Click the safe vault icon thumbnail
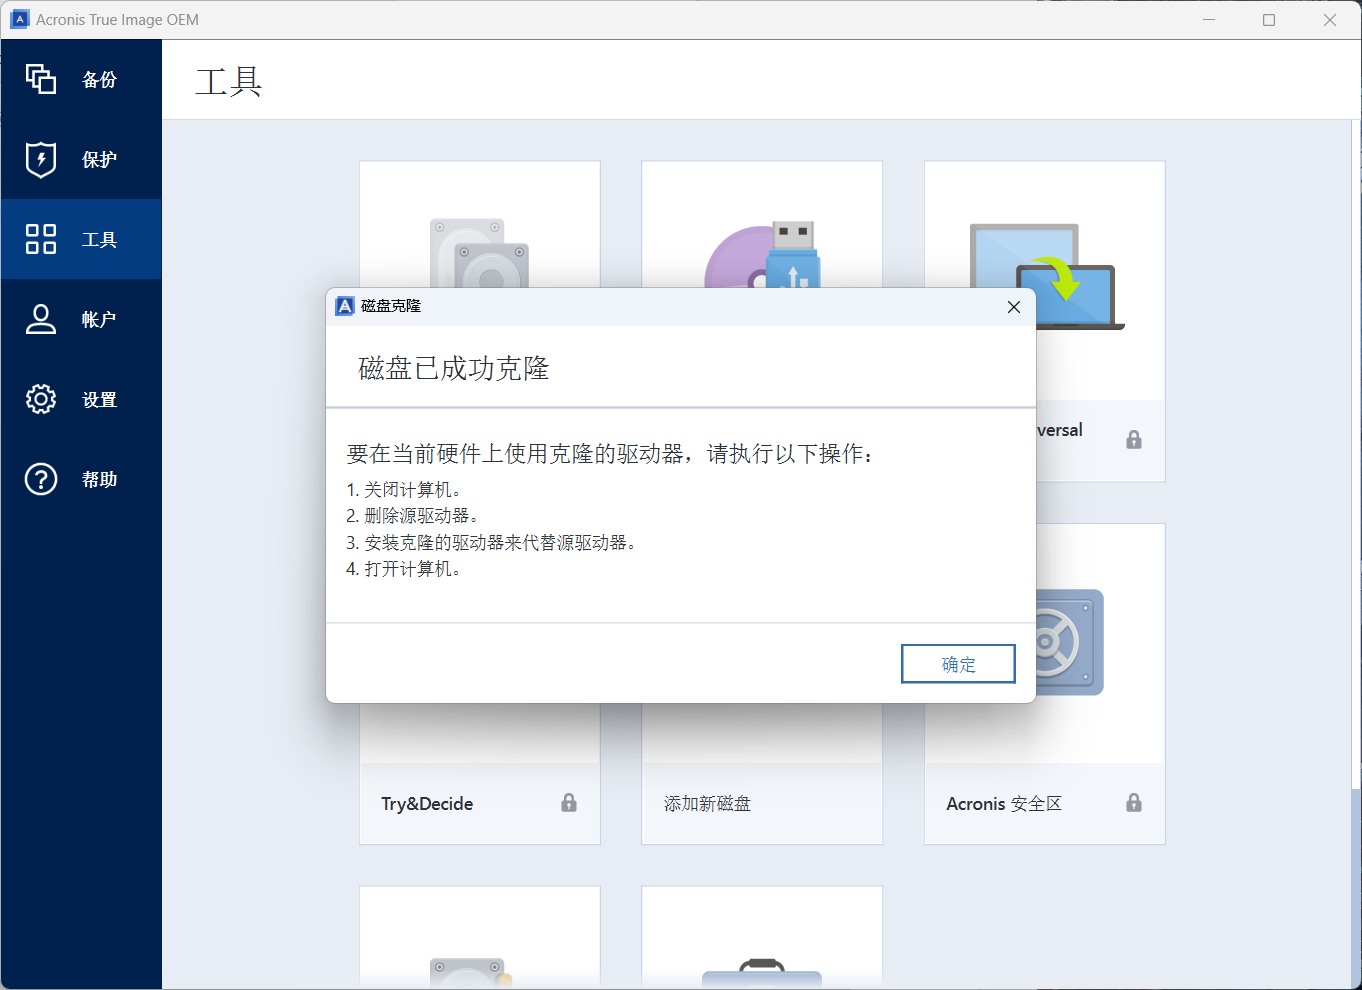This screenshot has width=1362, height=990. [x=1069, y=642]
